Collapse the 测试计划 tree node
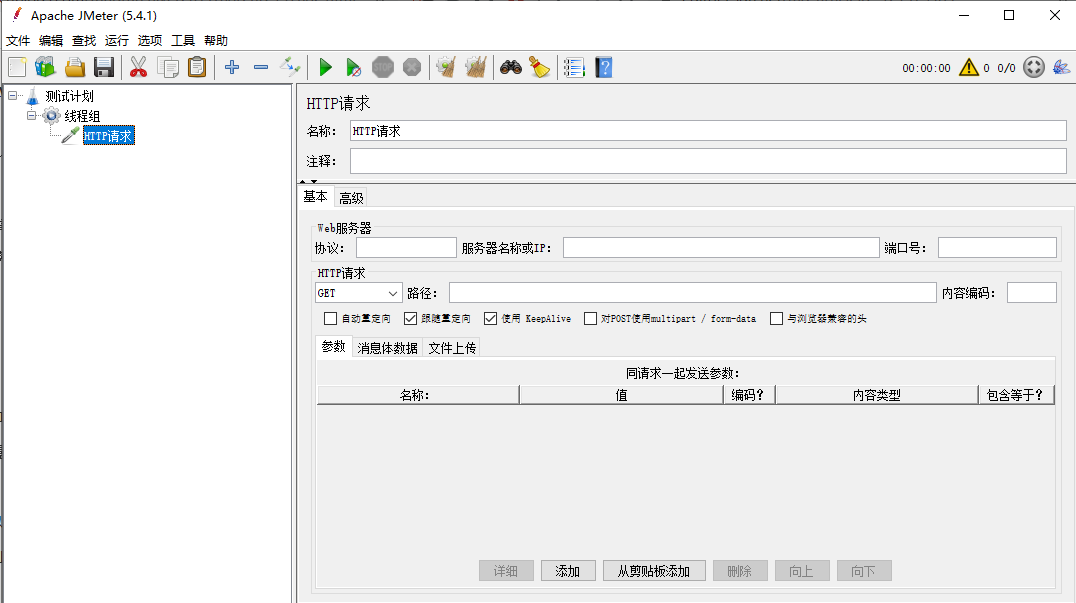 pyautogui.click(x=12, y=96)
